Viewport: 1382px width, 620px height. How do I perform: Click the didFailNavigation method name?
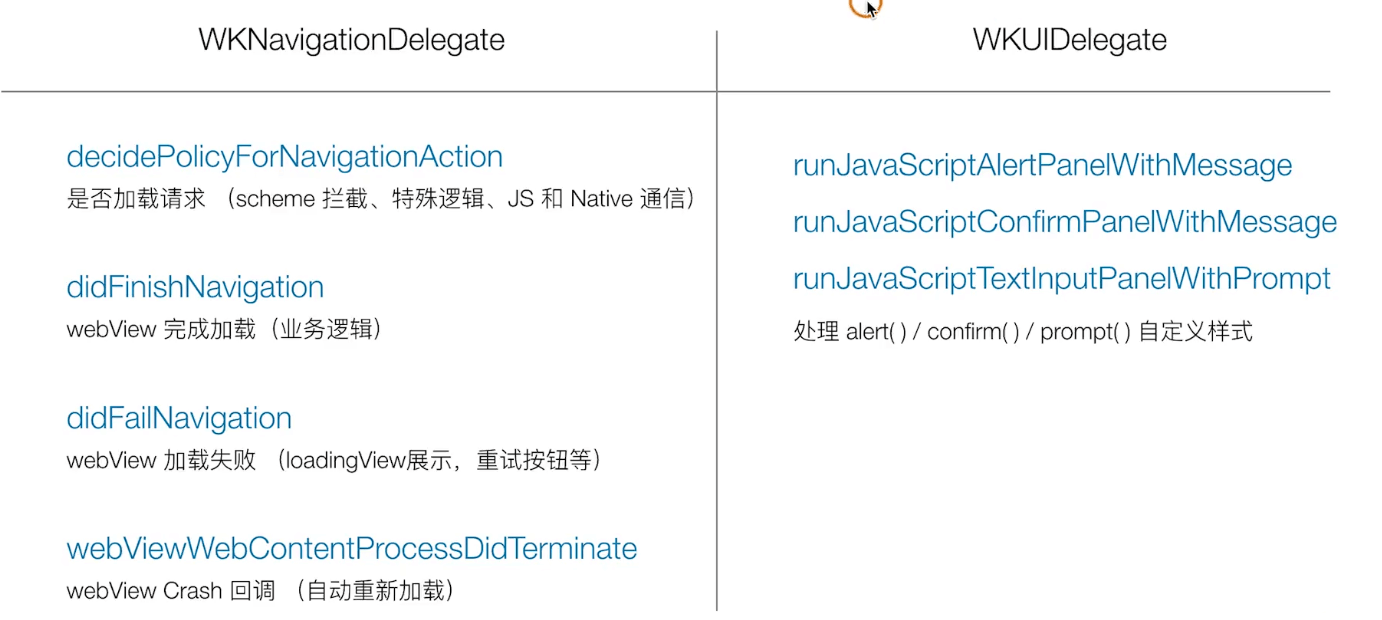[x=179, y=418]
